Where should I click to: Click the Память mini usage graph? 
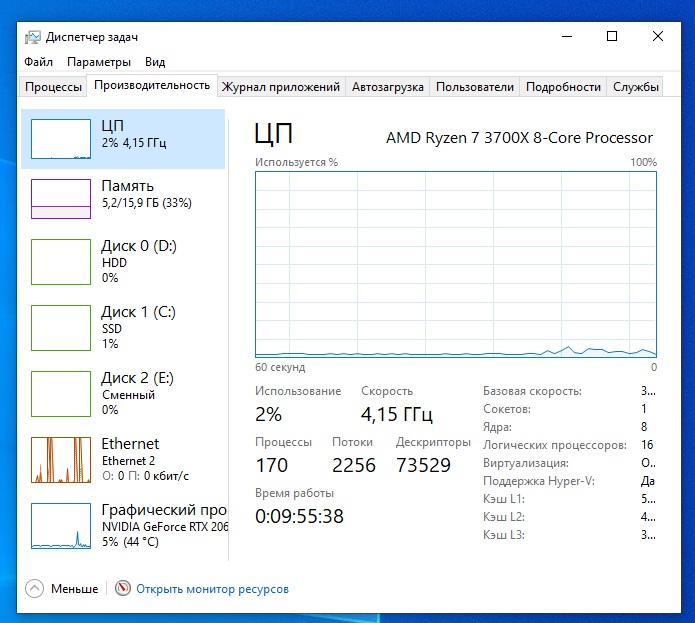(x=61, y=199)
